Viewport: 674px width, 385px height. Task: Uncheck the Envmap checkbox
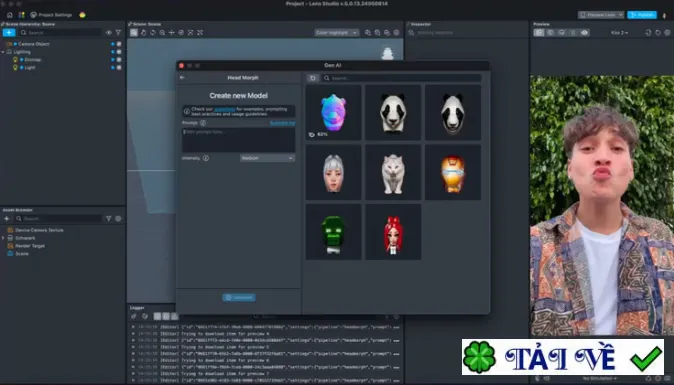click(119, 60)
